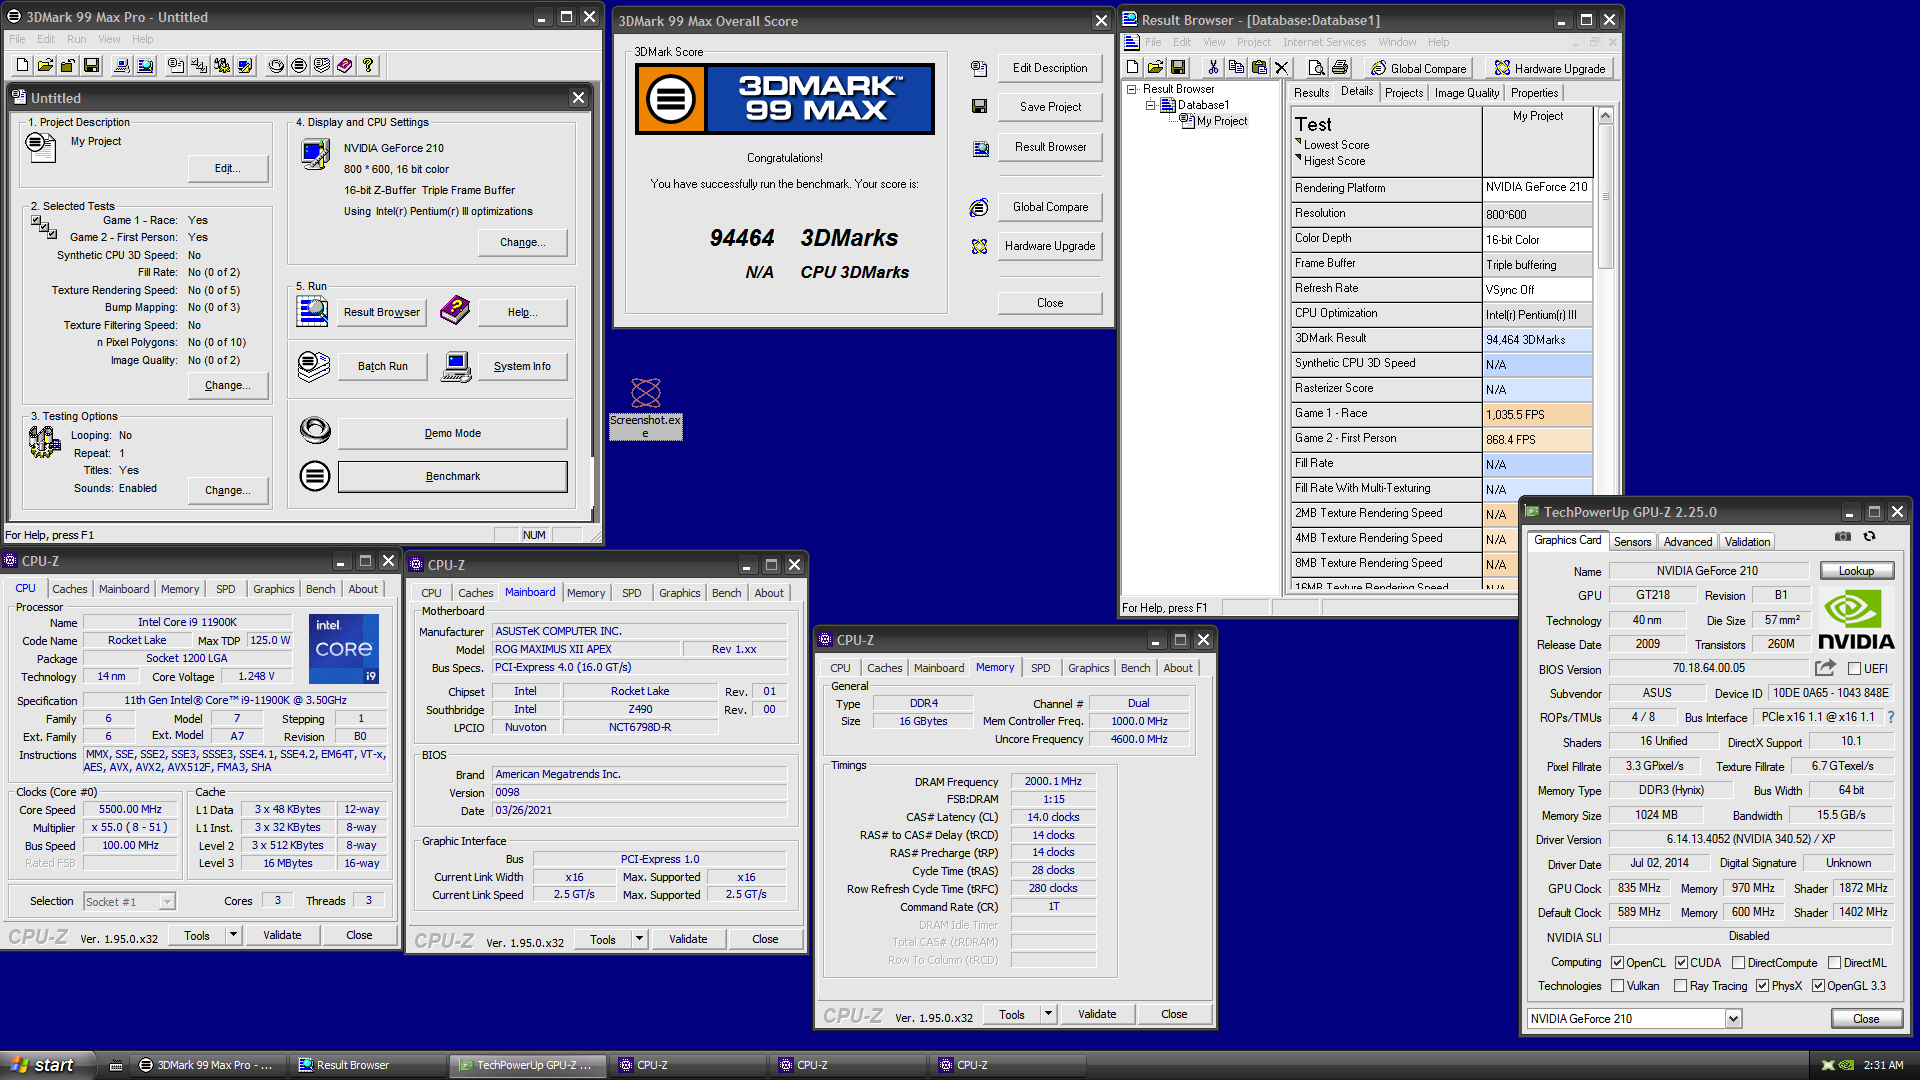Open Screenshot.exe desktop icon
Viewport: 1920px width, 1080px height.
646,408
